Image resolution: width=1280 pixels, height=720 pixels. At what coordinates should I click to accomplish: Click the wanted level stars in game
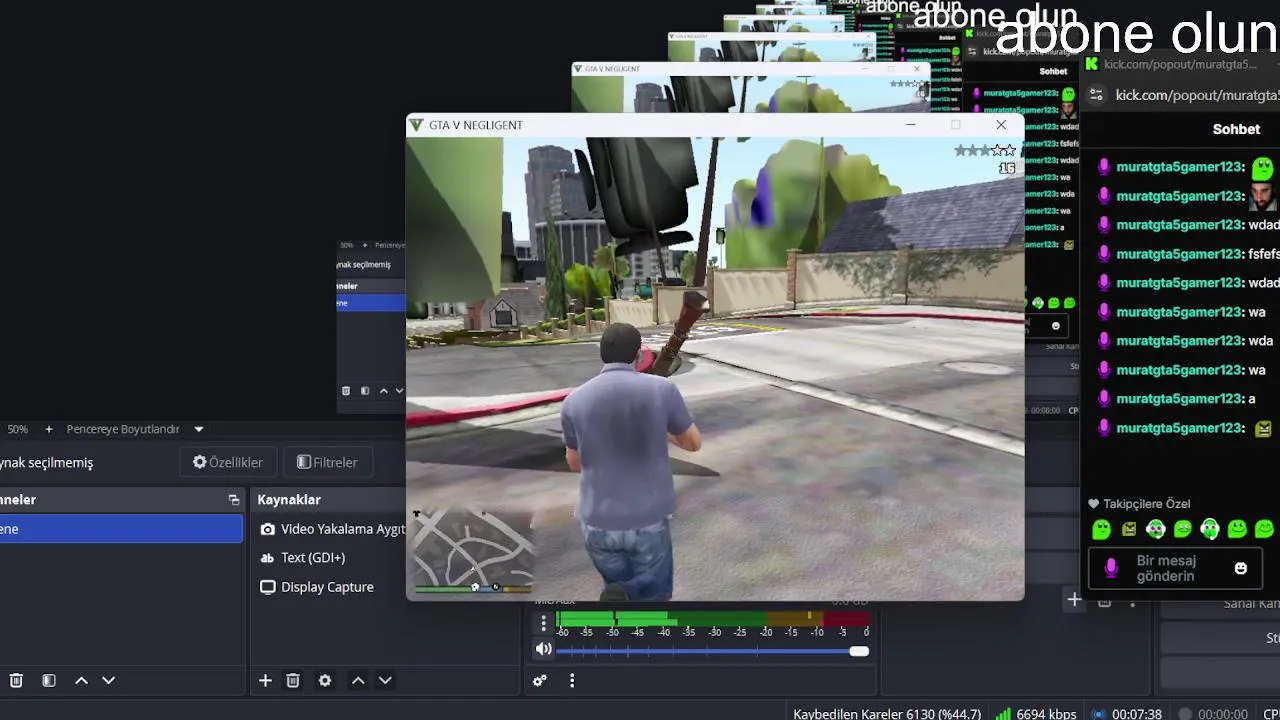pyautogui.click(x=985, y=150)
